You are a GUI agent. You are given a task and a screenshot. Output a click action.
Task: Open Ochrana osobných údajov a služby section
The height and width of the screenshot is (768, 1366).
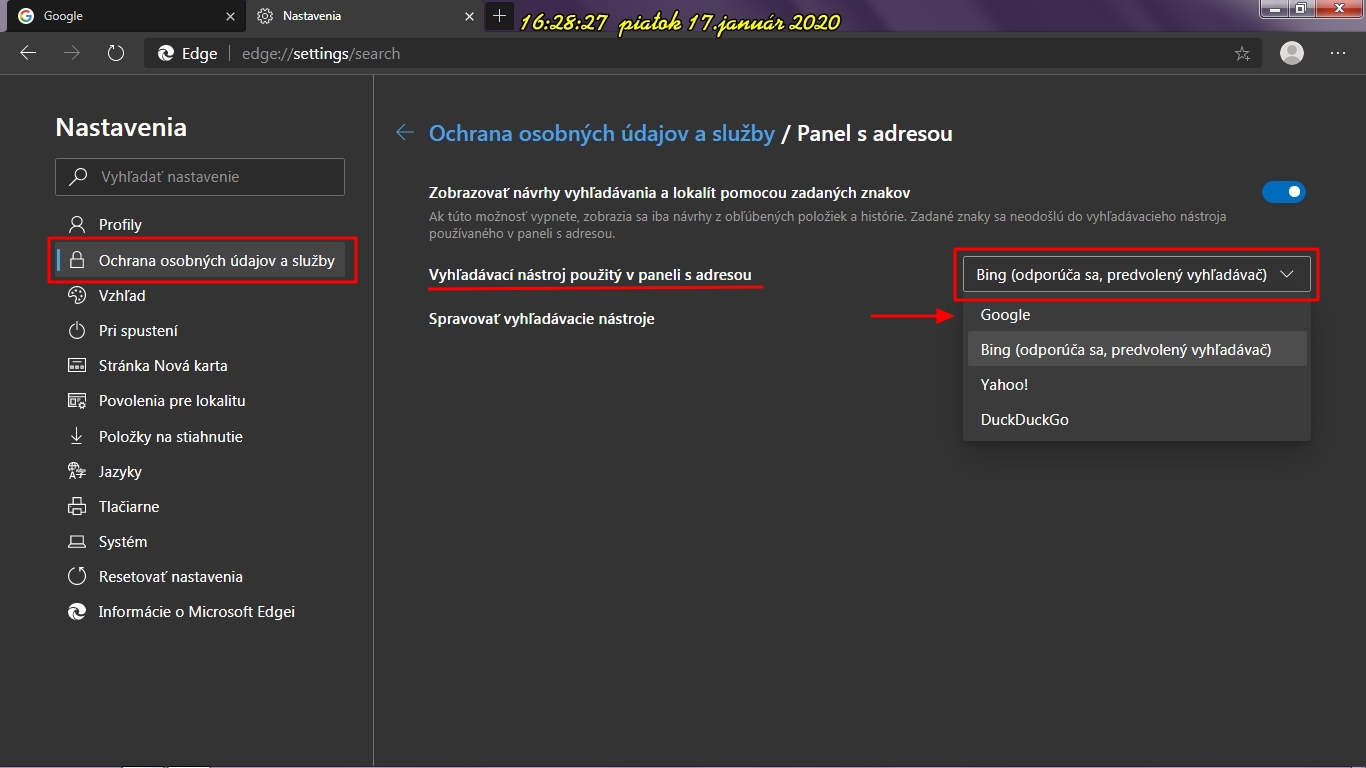click(200, 260)
